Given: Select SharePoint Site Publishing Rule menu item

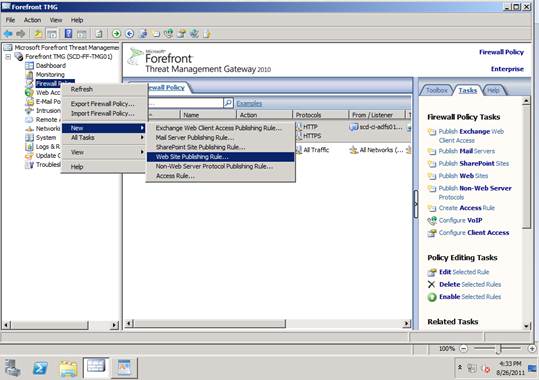Looking at the screenshot, I should point(220,147).
